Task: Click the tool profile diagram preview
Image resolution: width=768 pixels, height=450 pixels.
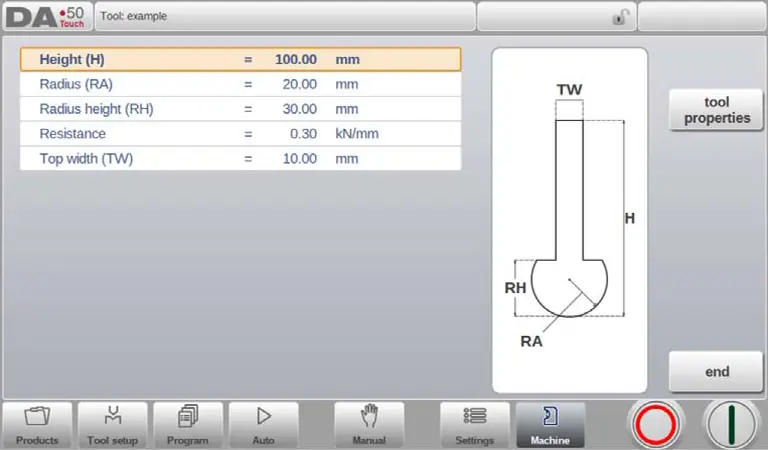Action: point(570,220)
